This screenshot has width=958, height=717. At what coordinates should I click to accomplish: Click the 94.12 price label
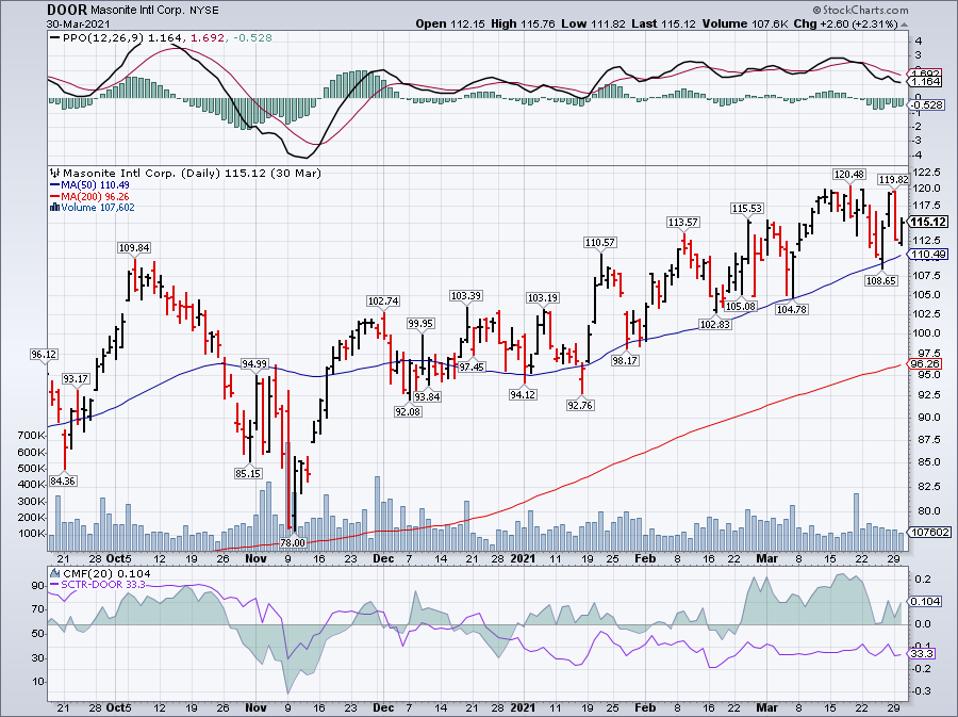[522, 395]
